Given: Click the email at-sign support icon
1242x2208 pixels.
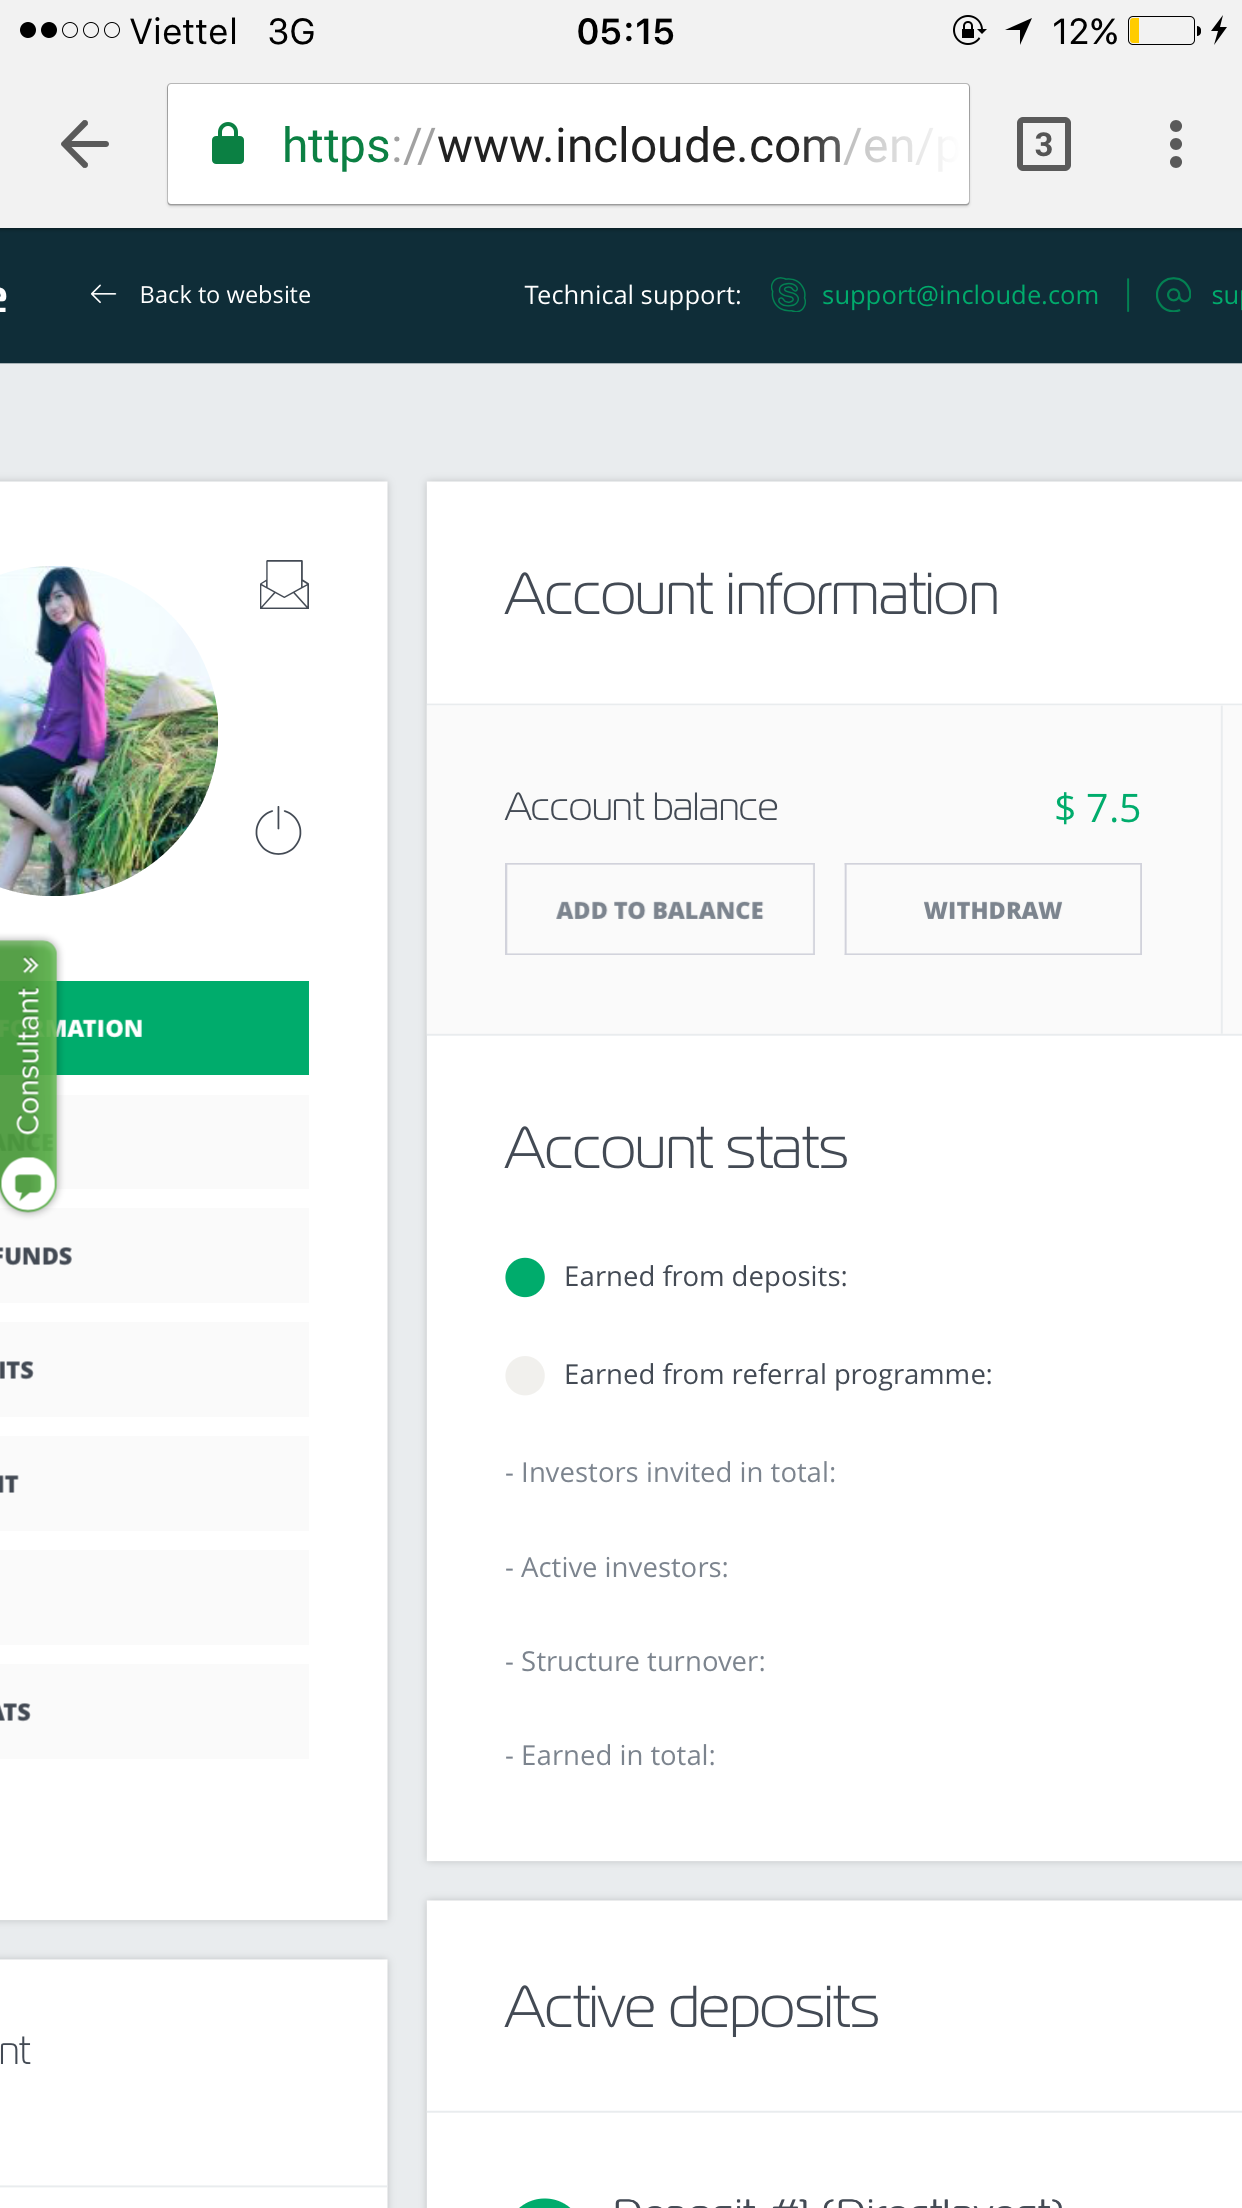Looking at the screenshot, I should 1172,295.
